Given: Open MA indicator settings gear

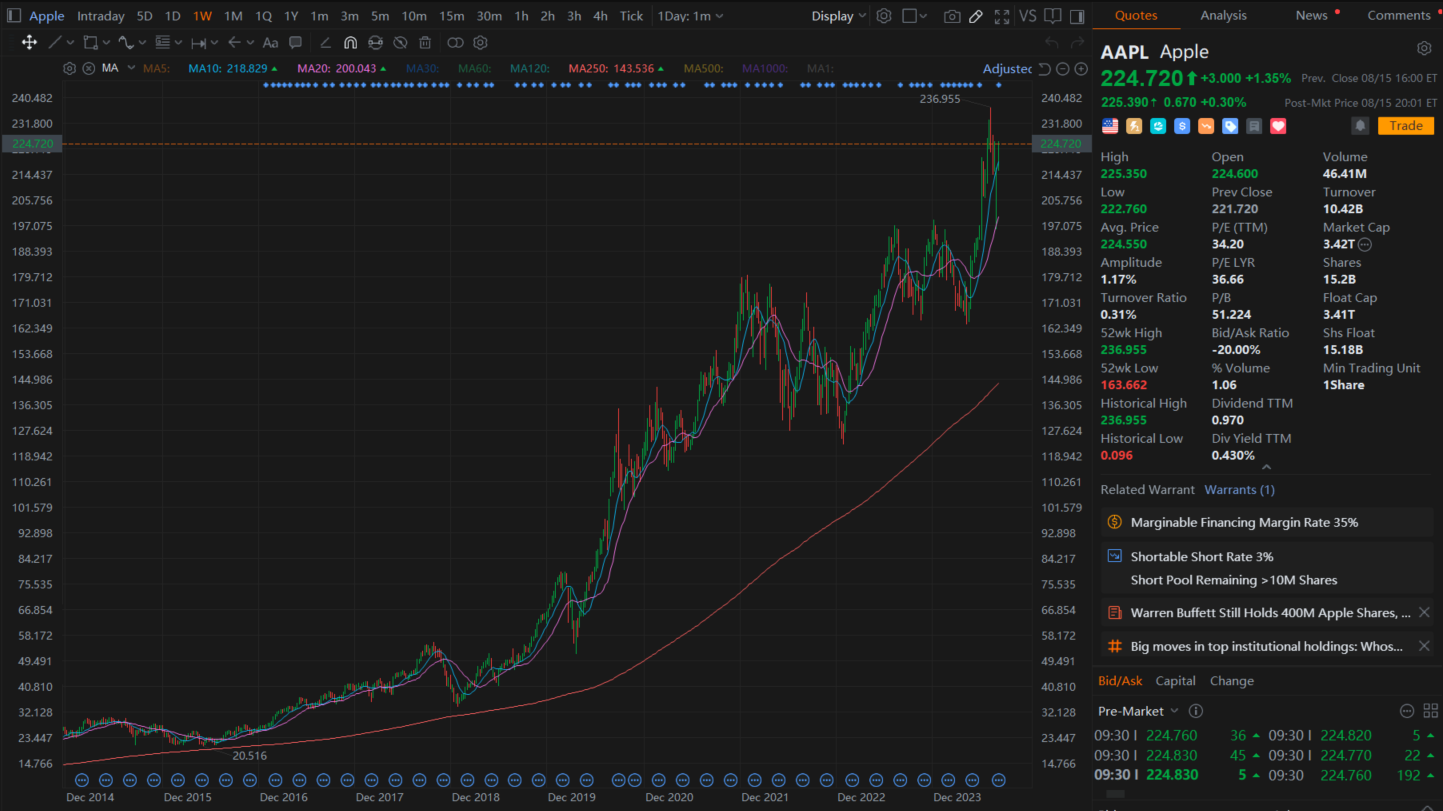Looking at the screenshot, I should [x=69, y=68].
